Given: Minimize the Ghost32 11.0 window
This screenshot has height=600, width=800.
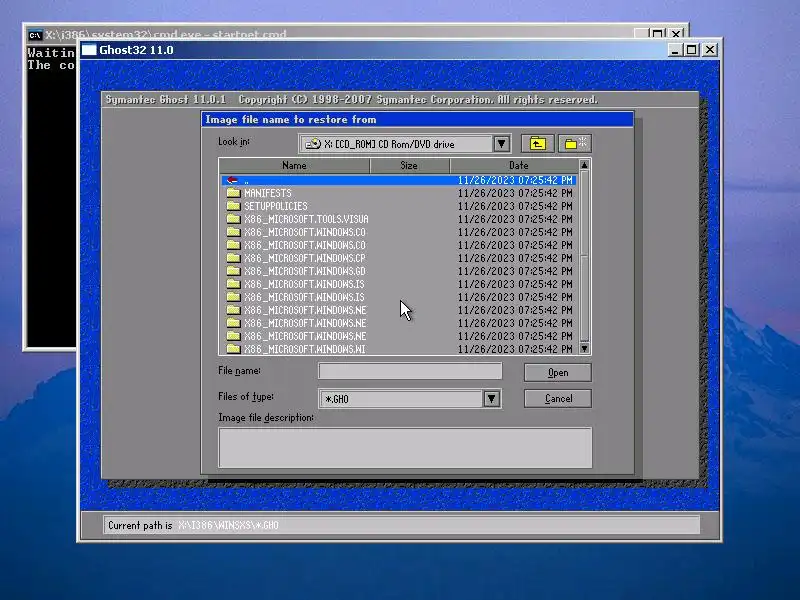Looking at the screenshot, I should (675, 50).
